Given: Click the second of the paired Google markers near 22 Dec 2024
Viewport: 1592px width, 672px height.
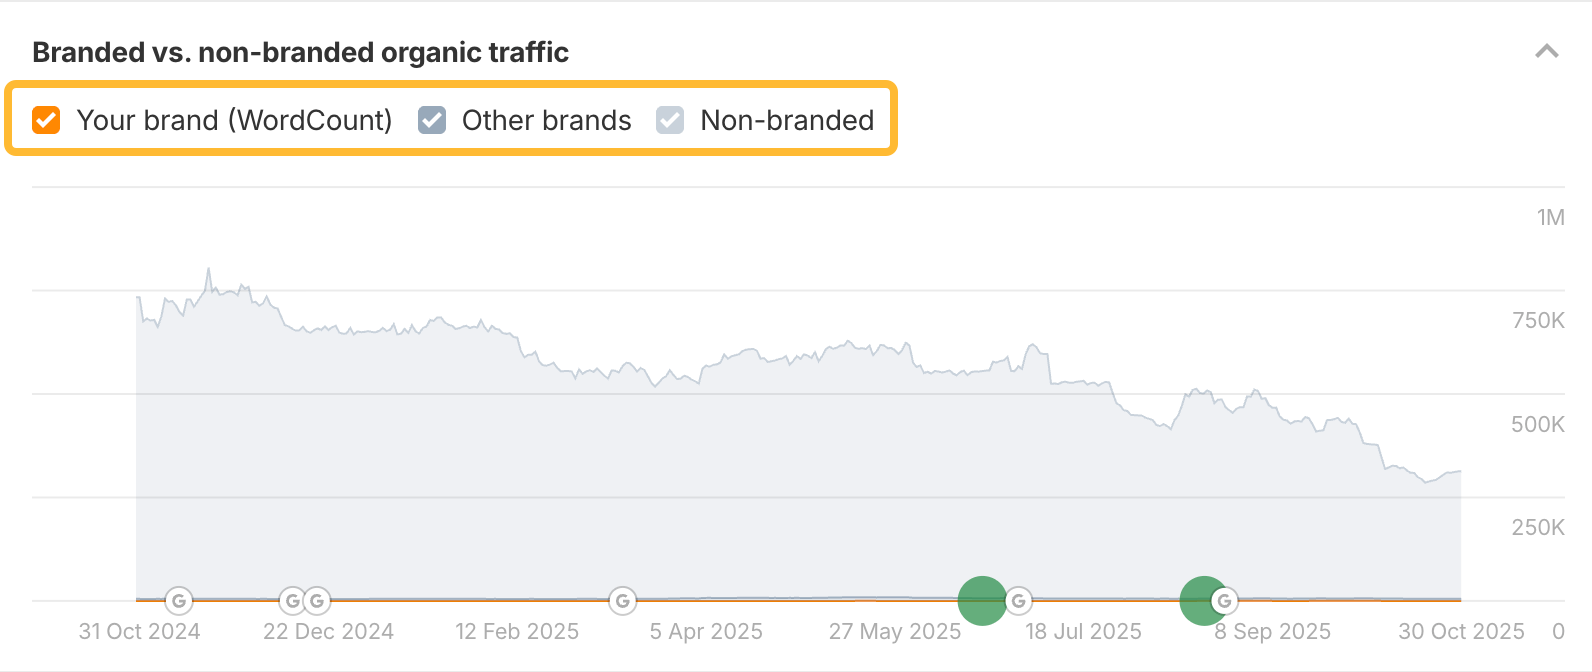Looking at the screenshot, I should click(317, 601).
